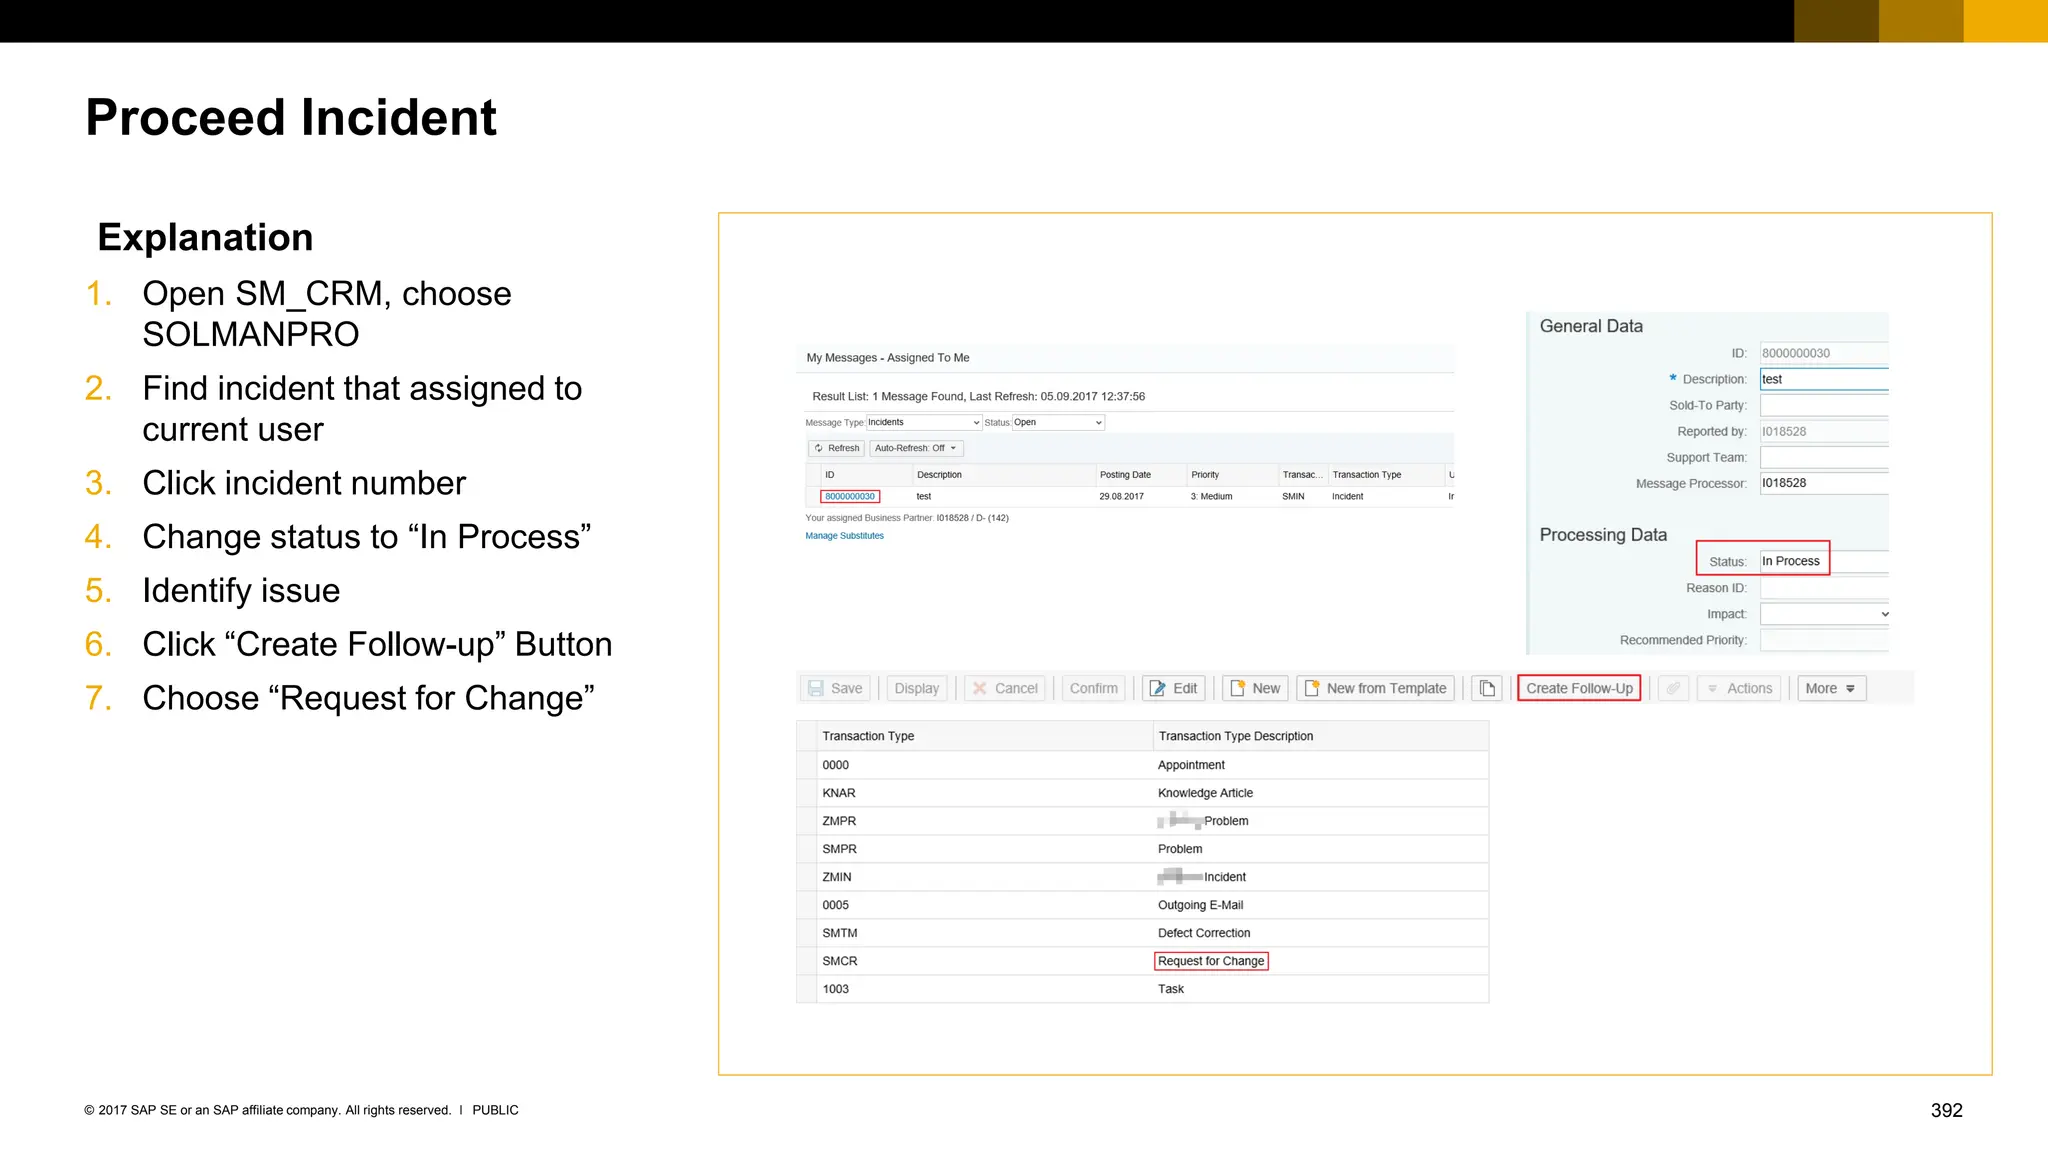
Task: Click the New document button
Action: pyautogui.click(x=1255, y=688)
